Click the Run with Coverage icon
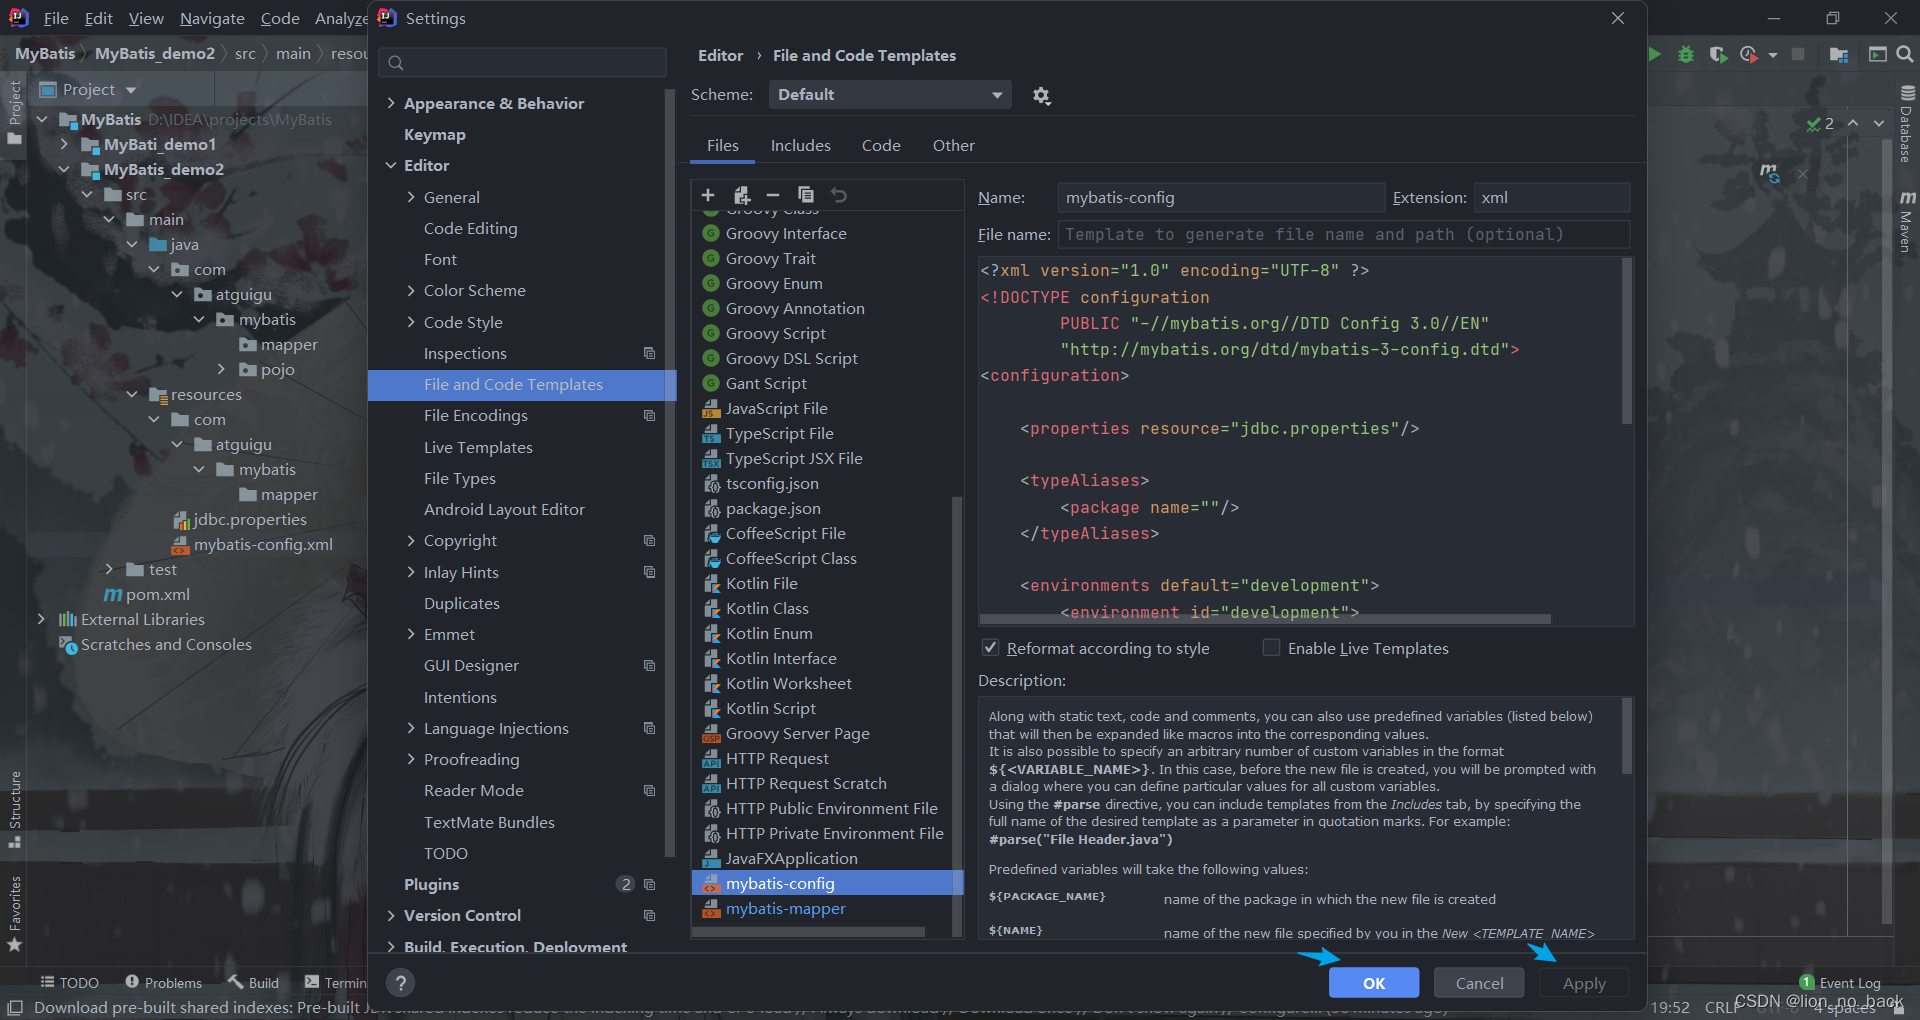 click(1718, 54)
